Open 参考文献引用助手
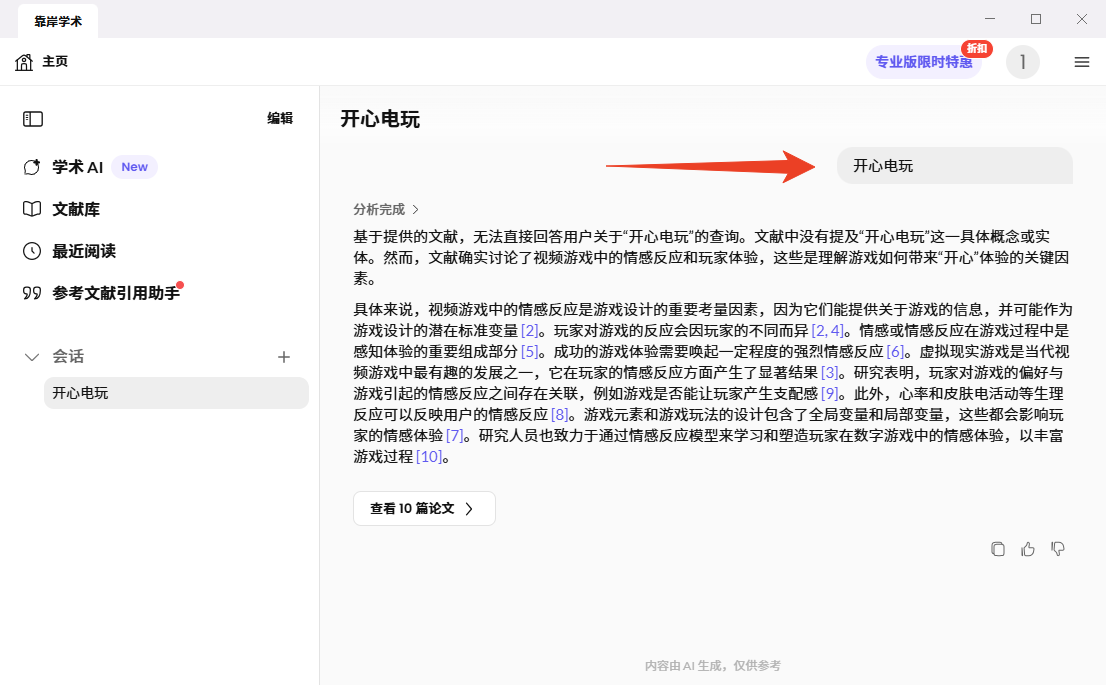1106x685 pixels. pyautogui.click(x=116, y=293)
